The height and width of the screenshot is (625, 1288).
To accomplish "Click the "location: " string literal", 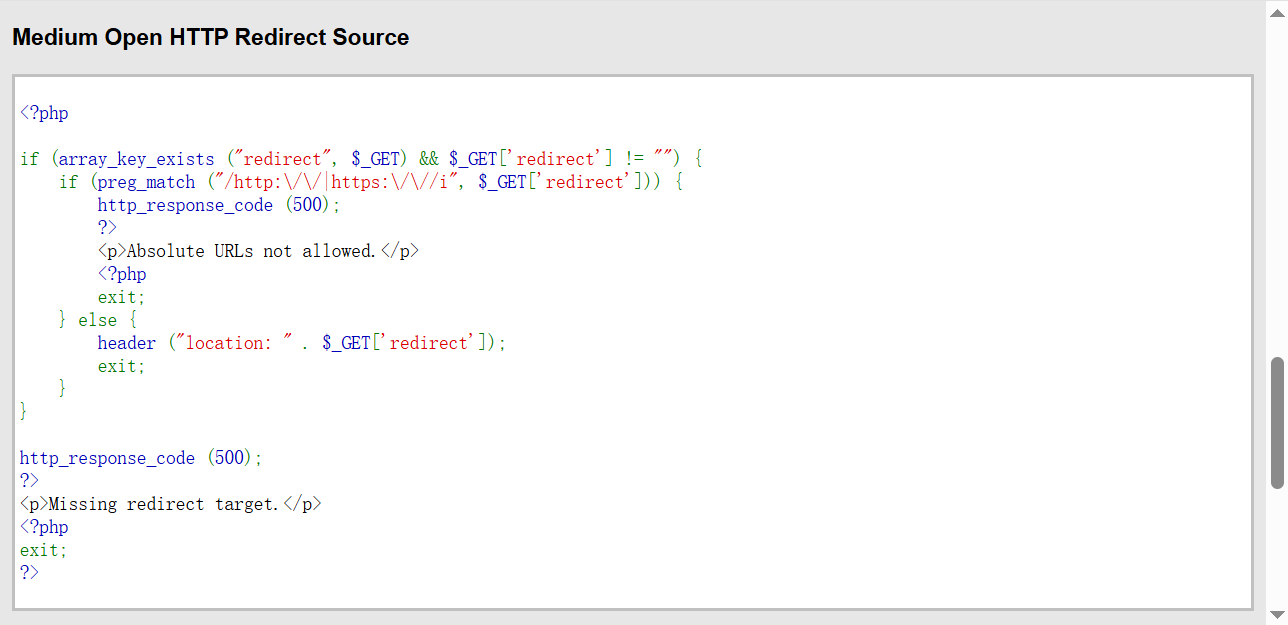I will 234,343.
